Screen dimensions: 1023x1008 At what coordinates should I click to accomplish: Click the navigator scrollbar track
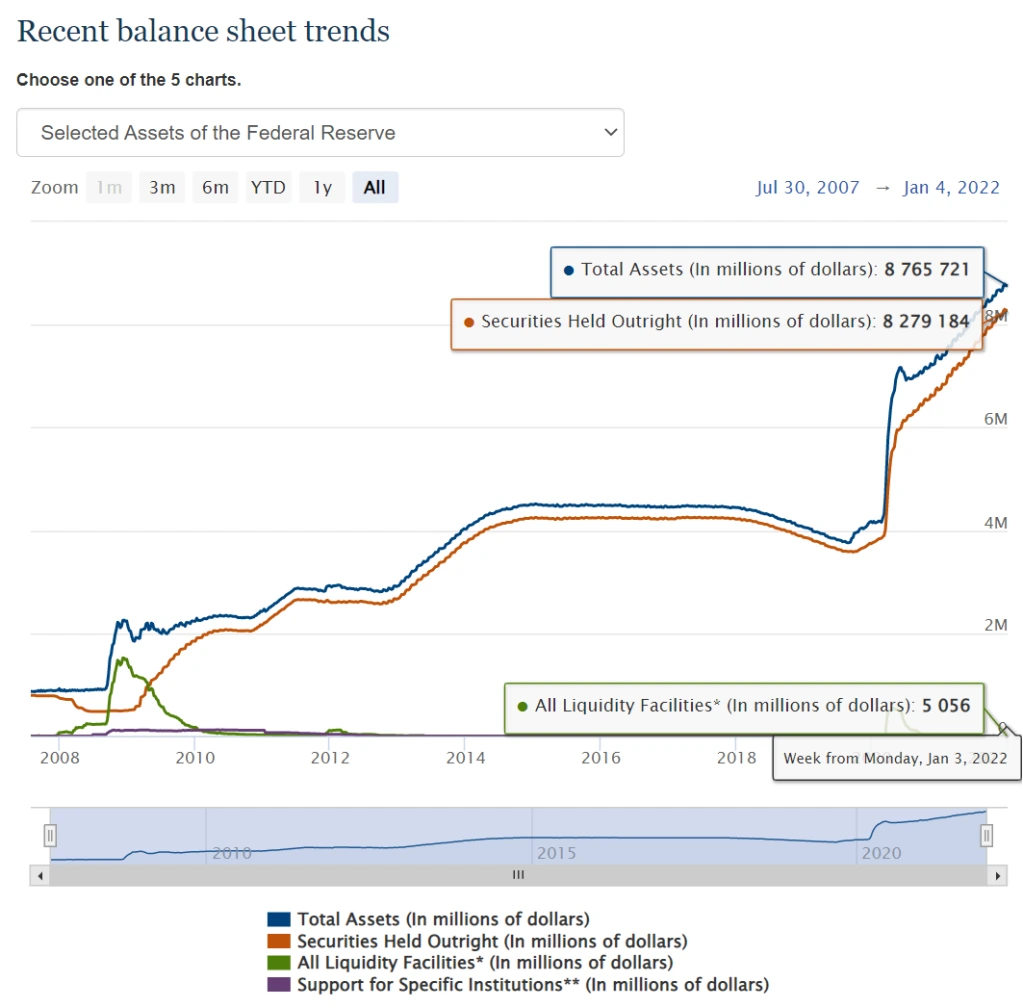pyautogui.click(x=518, y=874)
